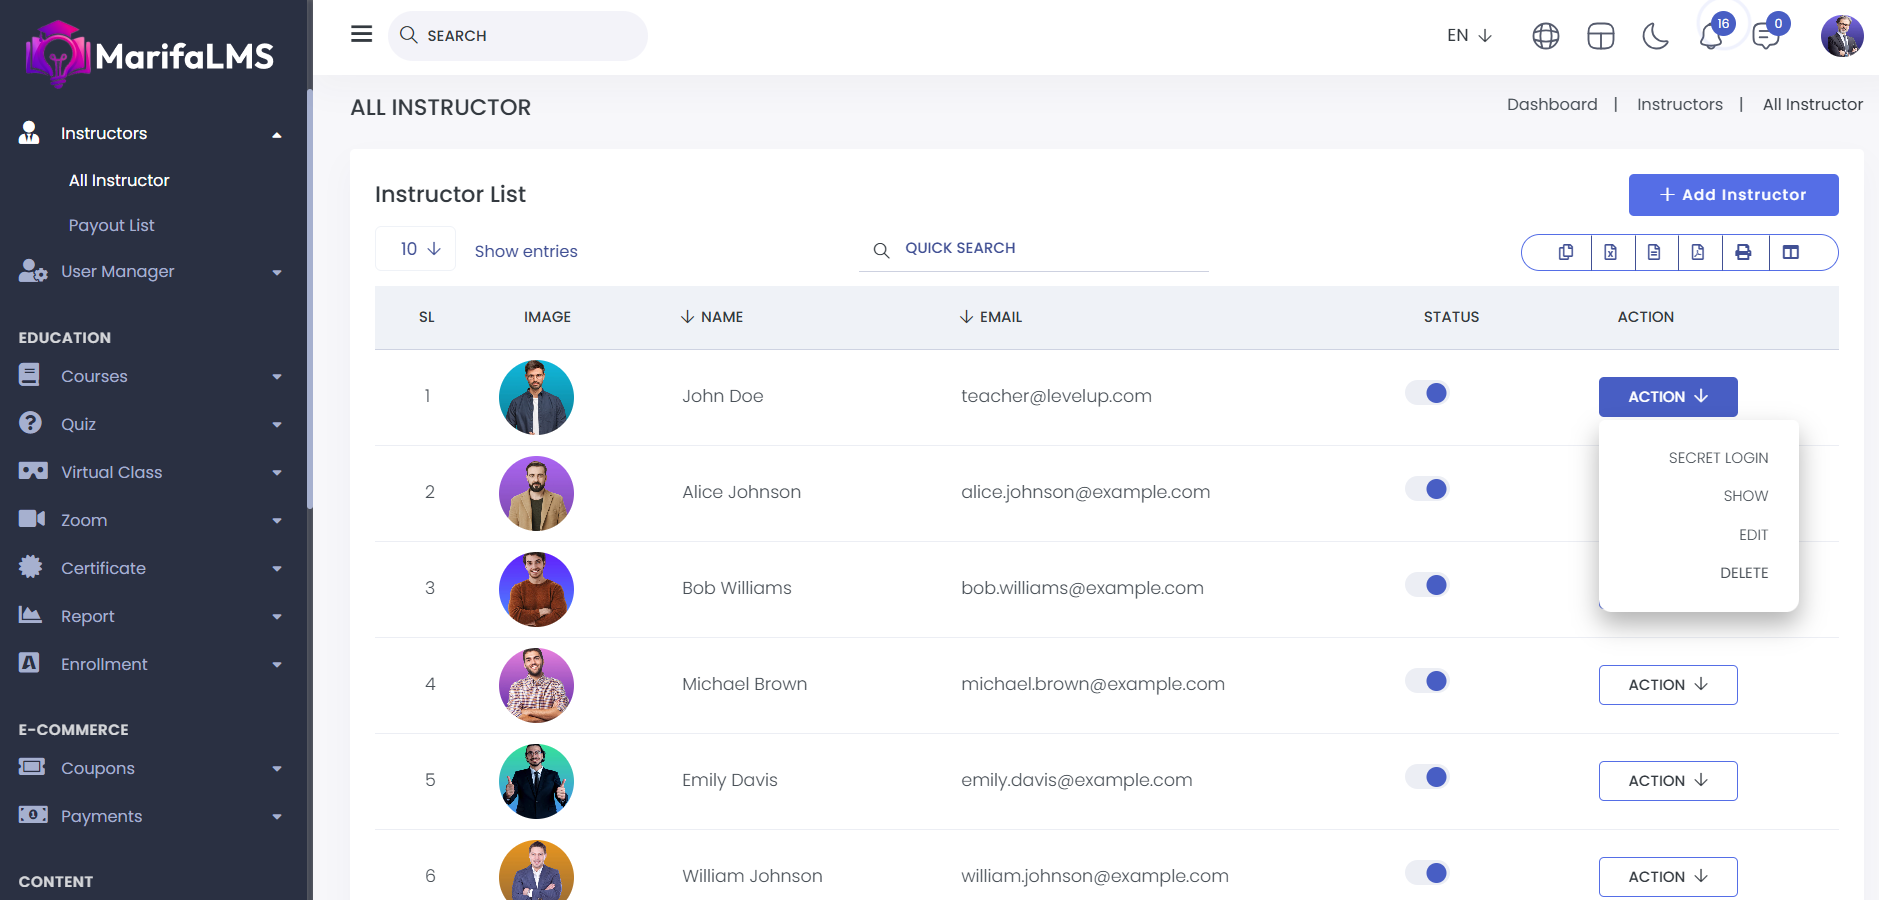Screen dimensions: 1879x900
Task: Export the instructor list as PDF
Action: tap(1698, 253)
